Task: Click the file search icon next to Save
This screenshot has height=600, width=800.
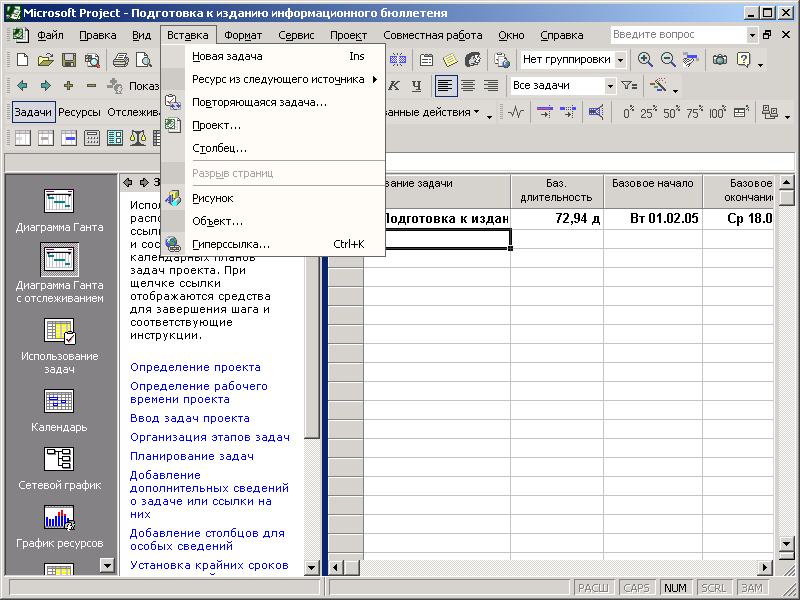Action: [x=92, y=60]
